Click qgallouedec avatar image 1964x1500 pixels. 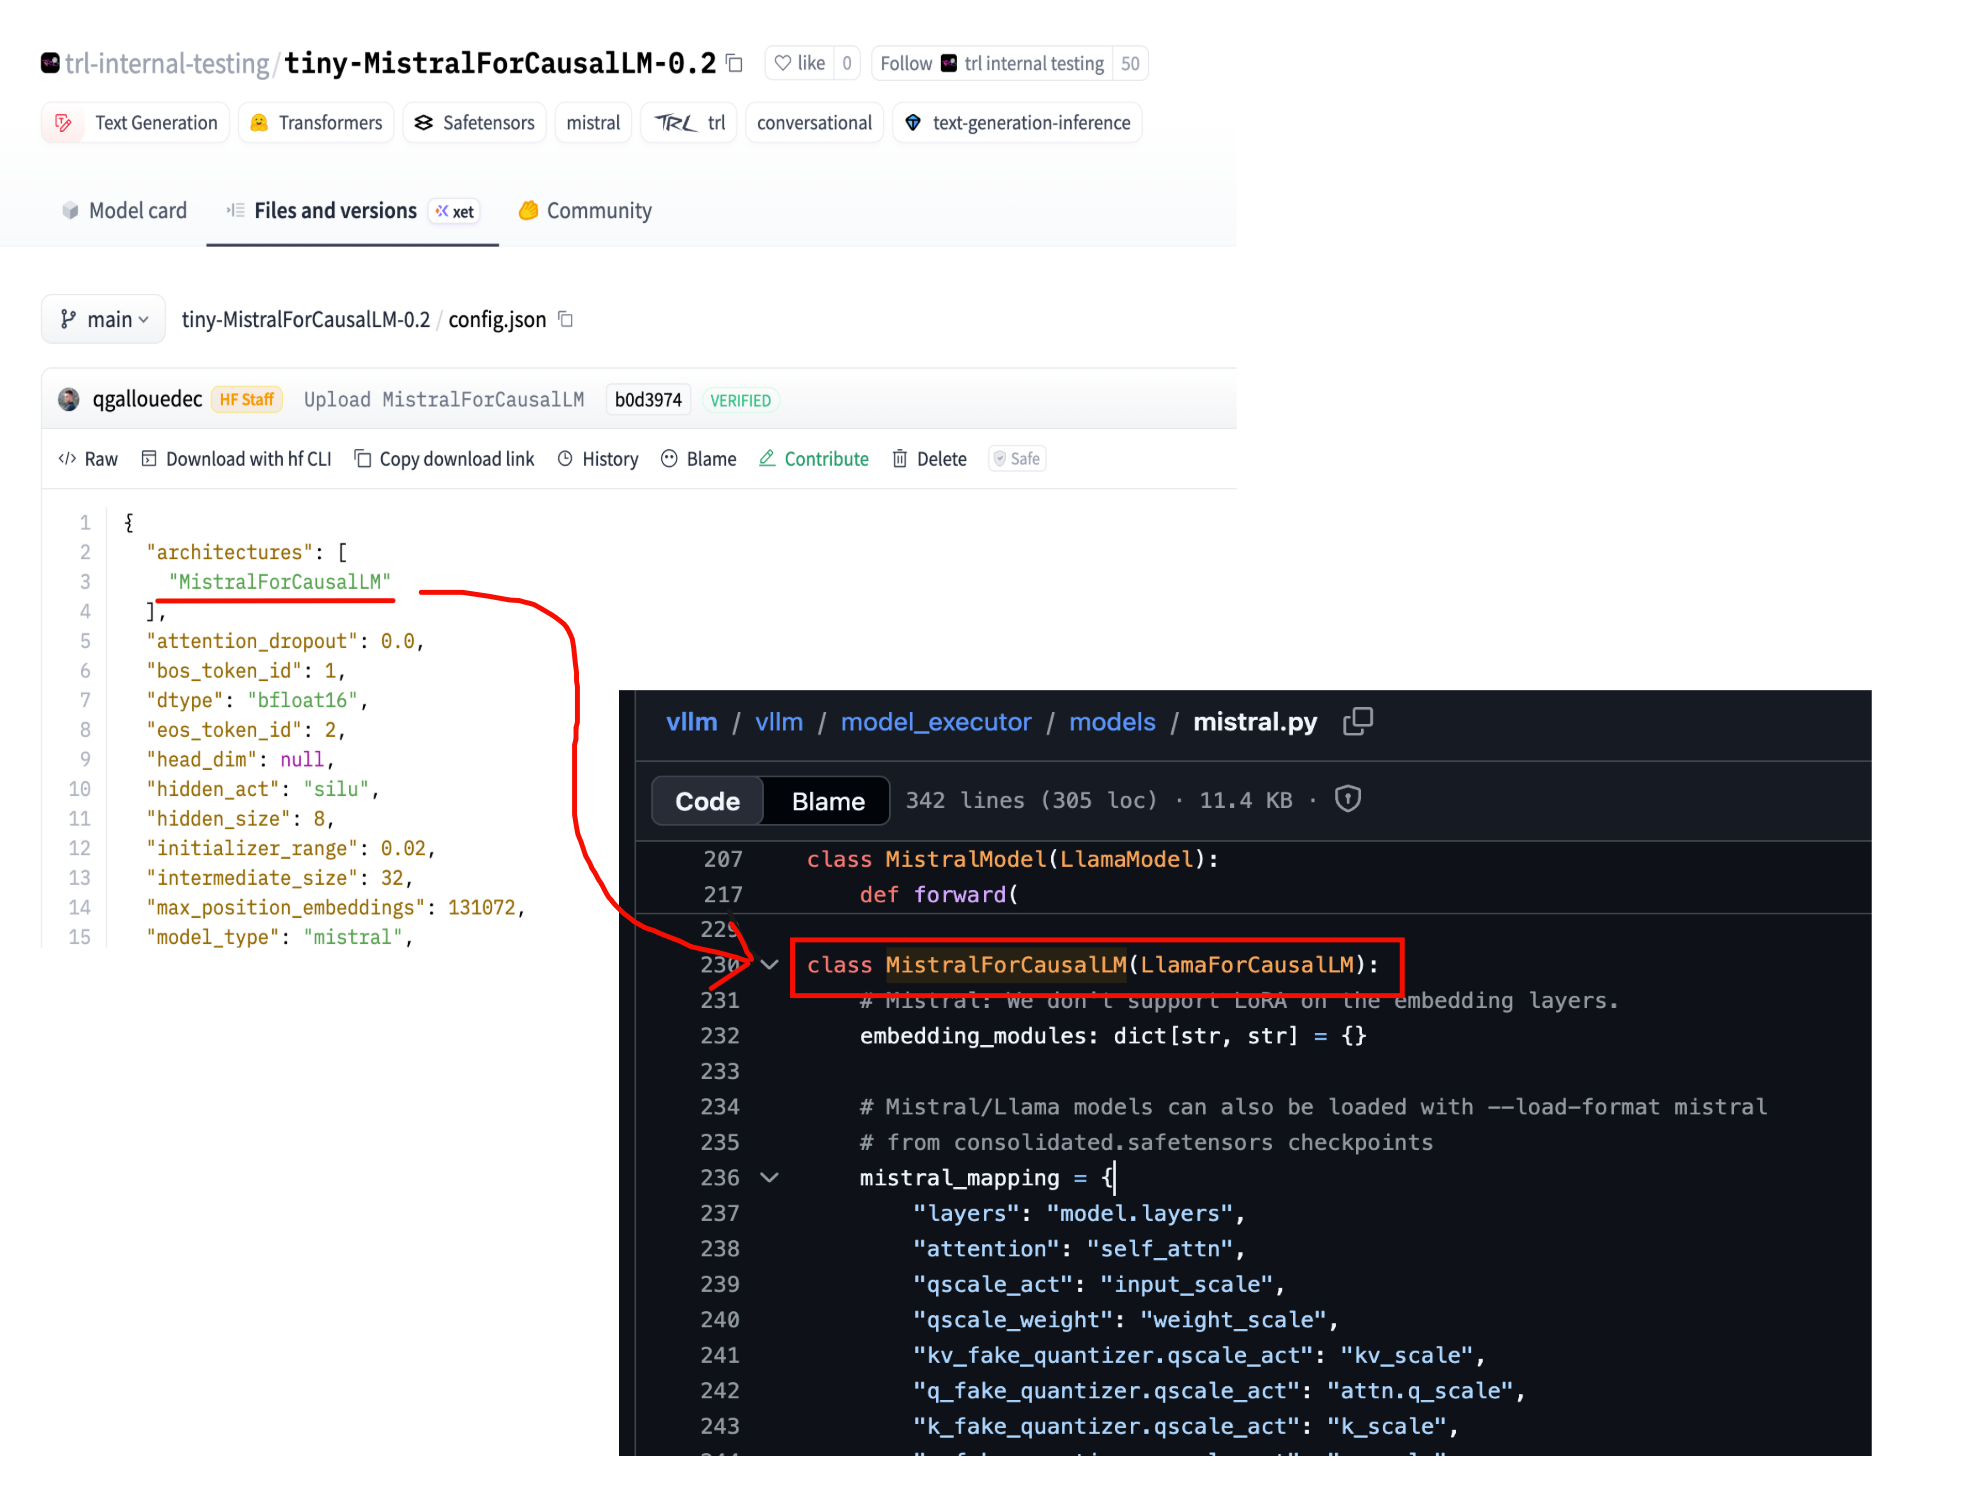69,400
